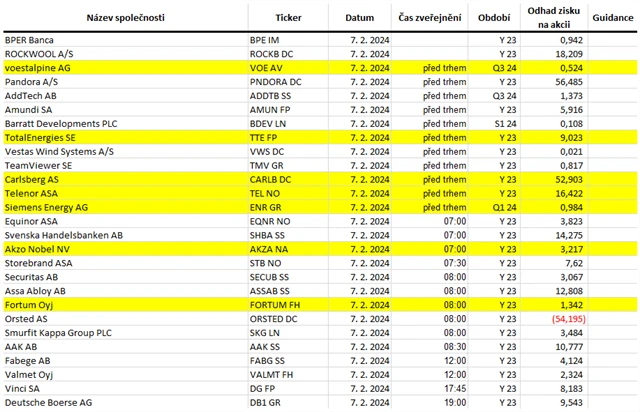Select the S1 24 period cell
Screen dimensions: 640x412
coord(503,123)
